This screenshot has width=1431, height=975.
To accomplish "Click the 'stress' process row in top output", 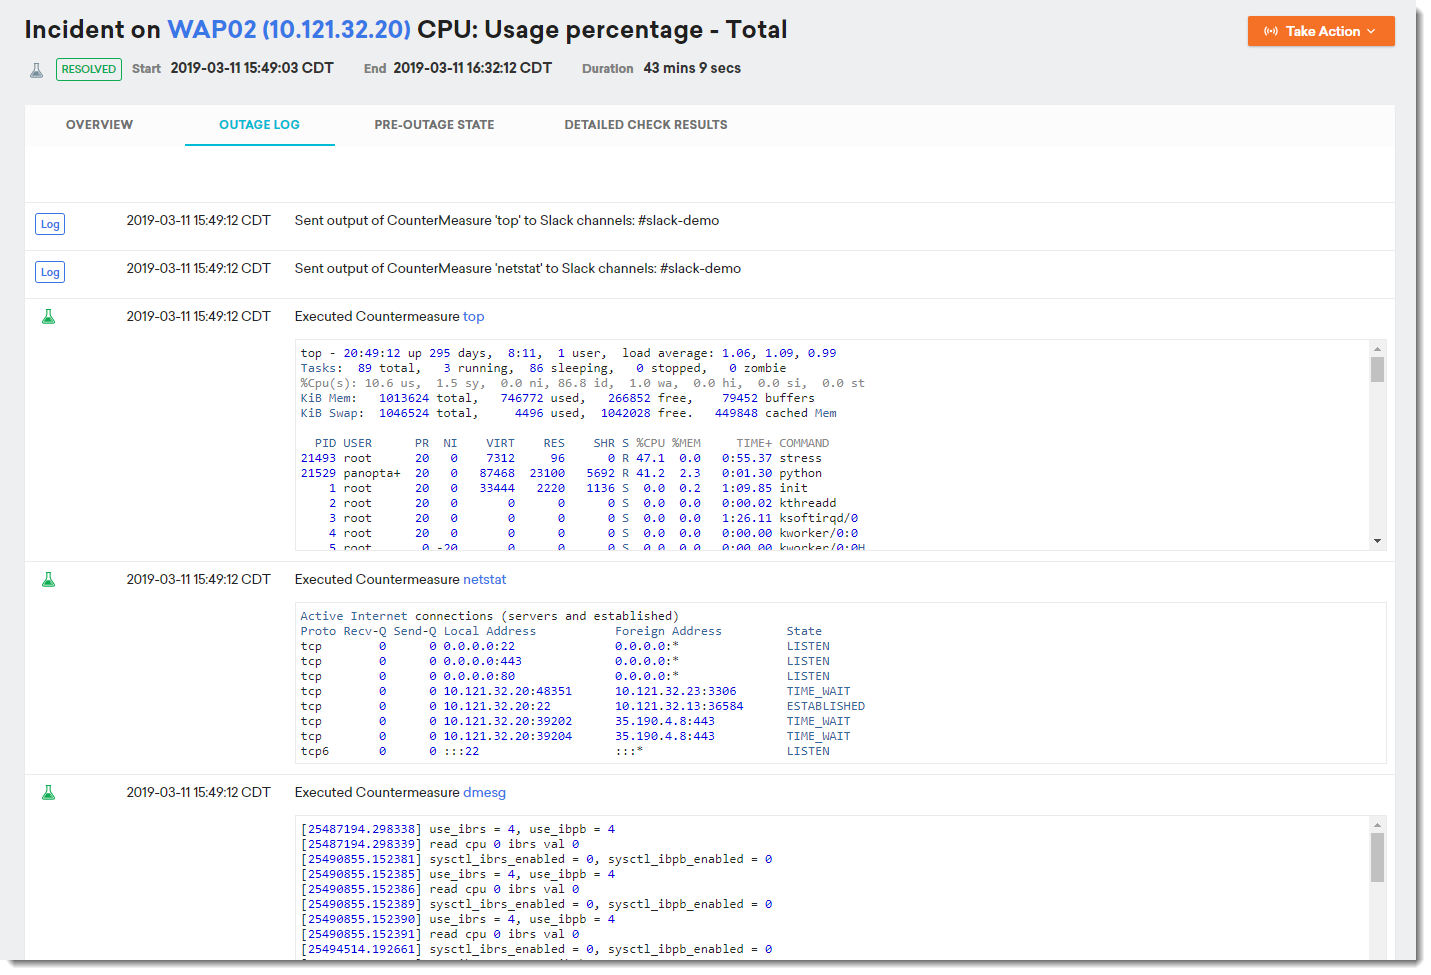I will [x=561, y=459].
